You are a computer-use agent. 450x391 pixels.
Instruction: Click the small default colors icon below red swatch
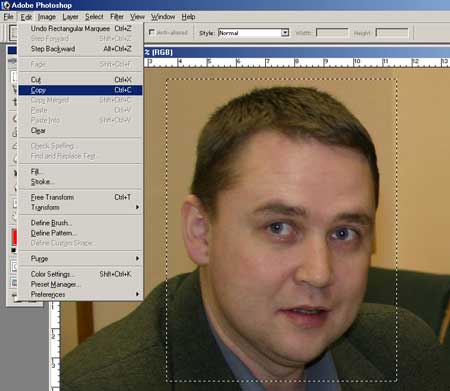[x=14, y=250]
